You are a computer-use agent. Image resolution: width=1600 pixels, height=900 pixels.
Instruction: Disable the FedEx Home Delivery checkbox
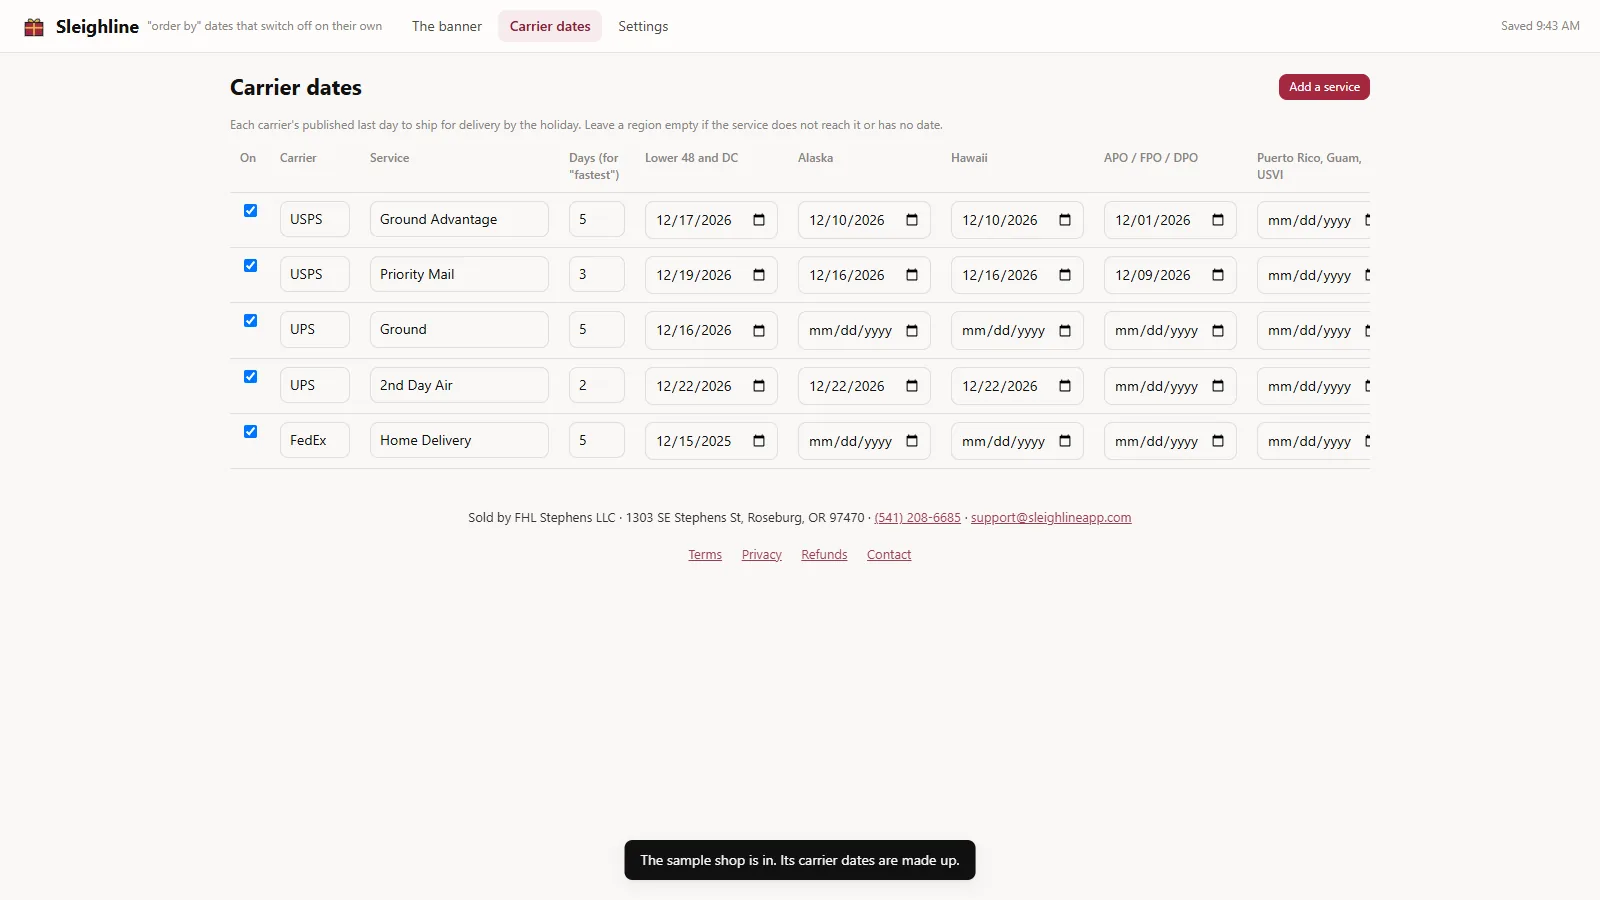(x=250, y=431)
